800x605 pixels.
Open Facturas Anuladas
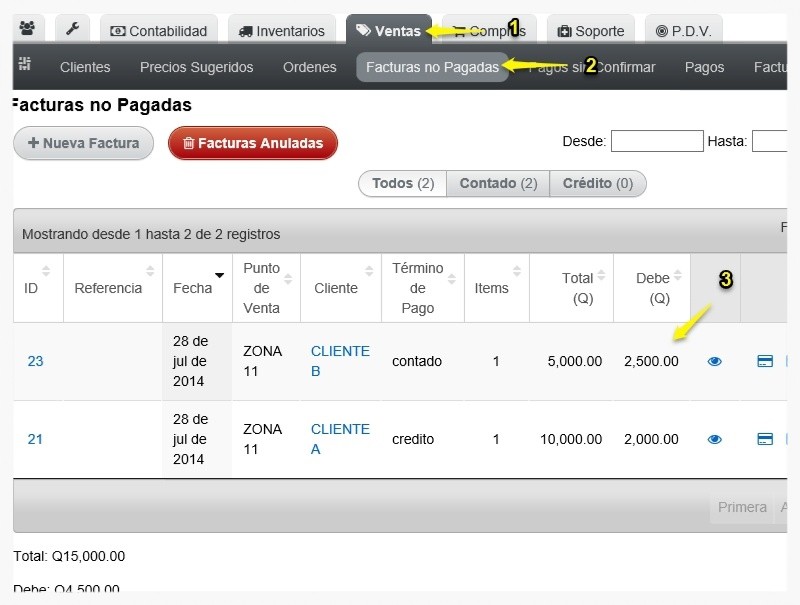pos(253,143)
